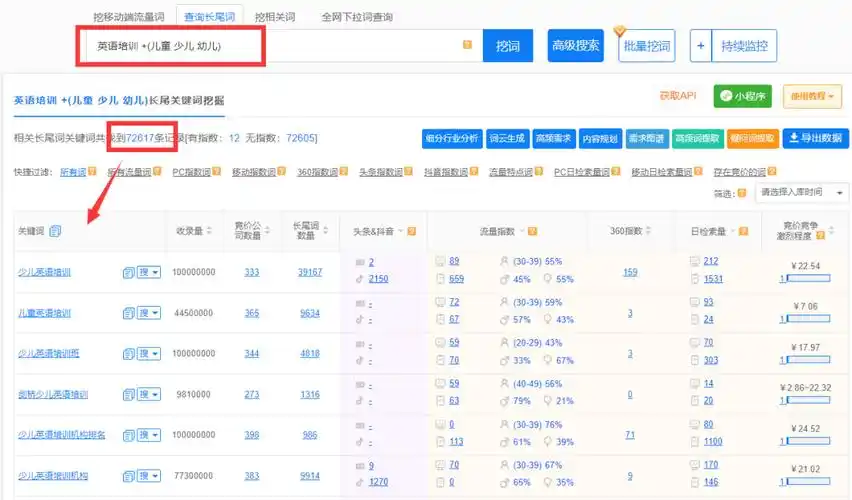Focus keyword search input 英语培训 field
This screenshot has width=852, height=500.
point(283,46)
